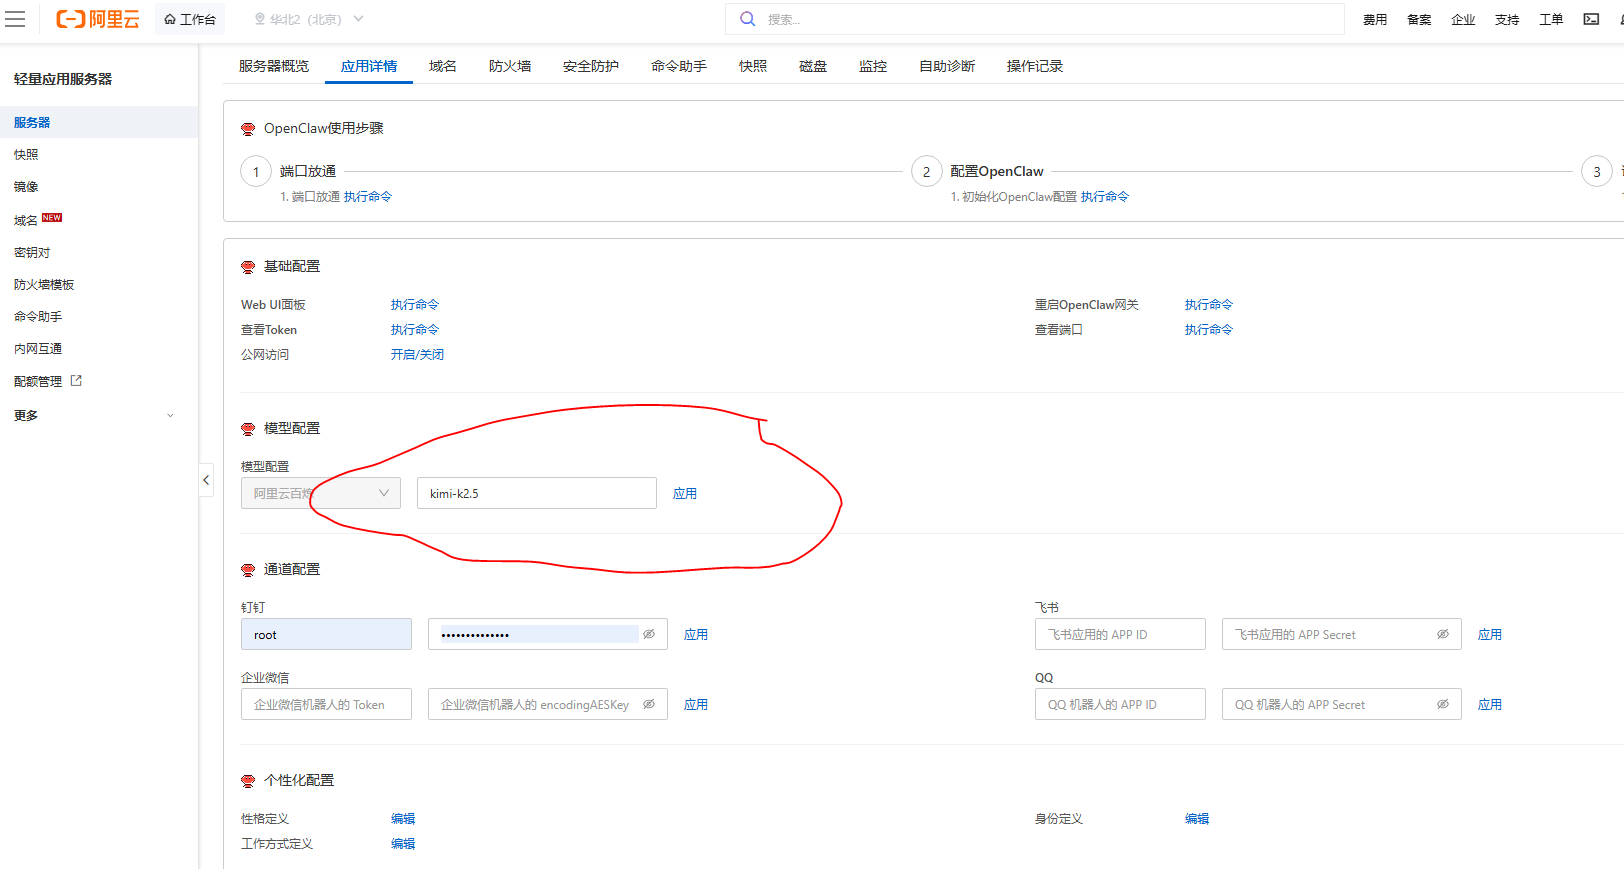This screenshot has width=1624, height=869.
Task: Click the 飞书应用的 APP ID field
Action: tap(1120, 634)
